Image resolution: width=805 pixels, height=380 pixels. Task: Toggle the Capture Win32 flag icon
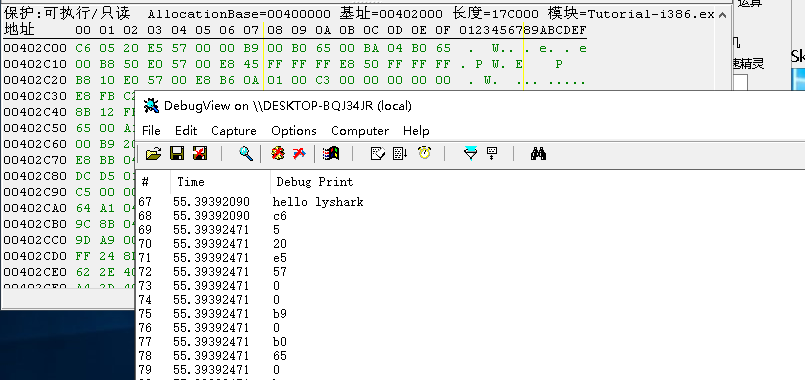[331, 154]
